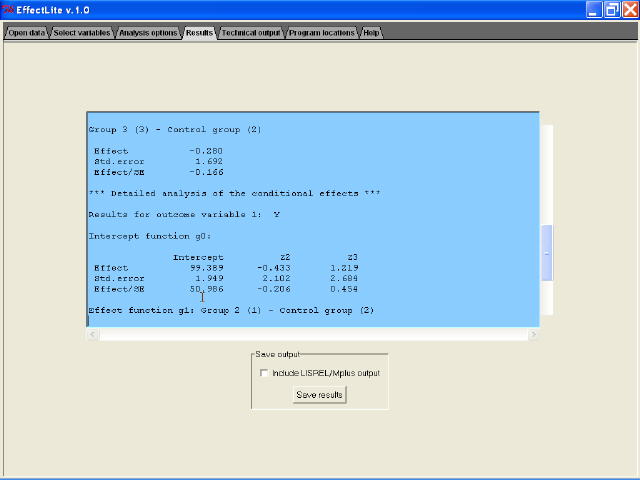Open the Program locations tab
Image resolution: width=640 pixels, height=480 pixels.
pyautogui.click(x=321, y=33)
